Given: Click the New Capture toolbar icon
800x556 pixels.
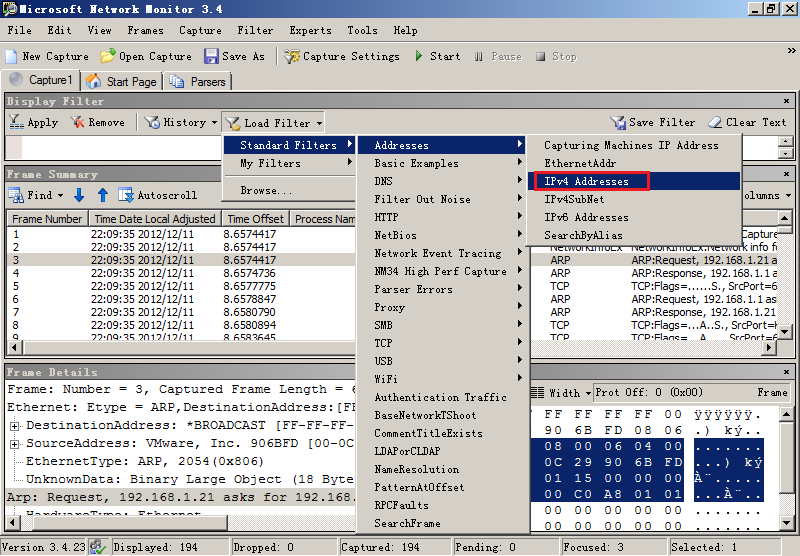Looking at the screenshot, I should point(11,56).
